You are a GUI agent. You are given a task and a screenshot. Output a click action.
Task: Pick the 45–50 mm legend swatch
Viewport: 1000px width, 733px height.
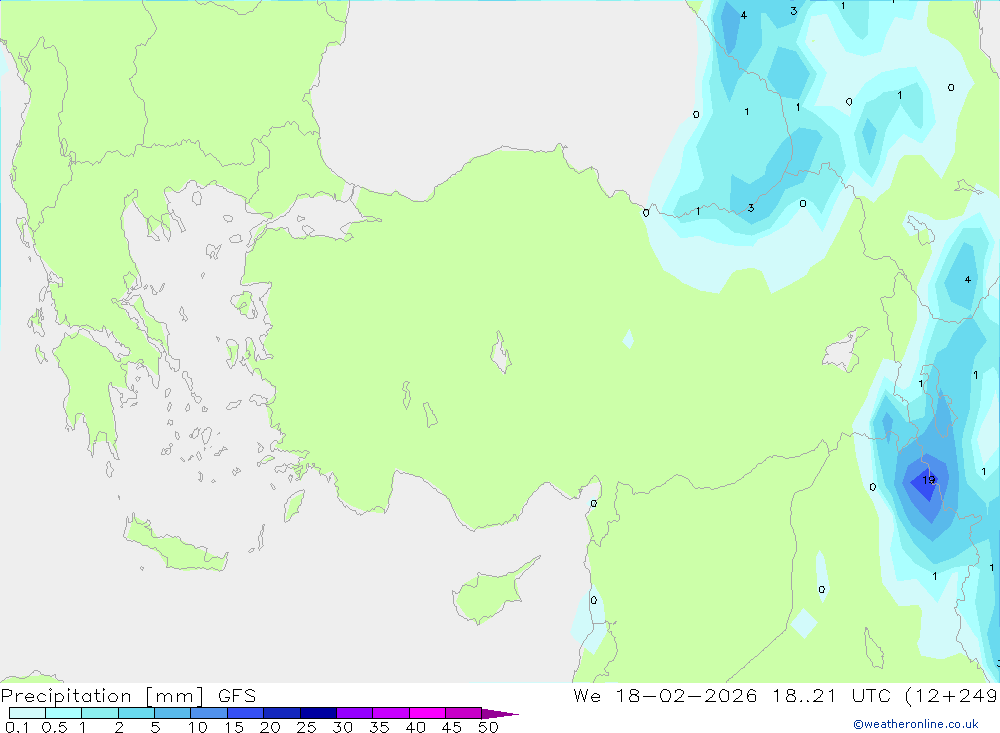[463, 713]
